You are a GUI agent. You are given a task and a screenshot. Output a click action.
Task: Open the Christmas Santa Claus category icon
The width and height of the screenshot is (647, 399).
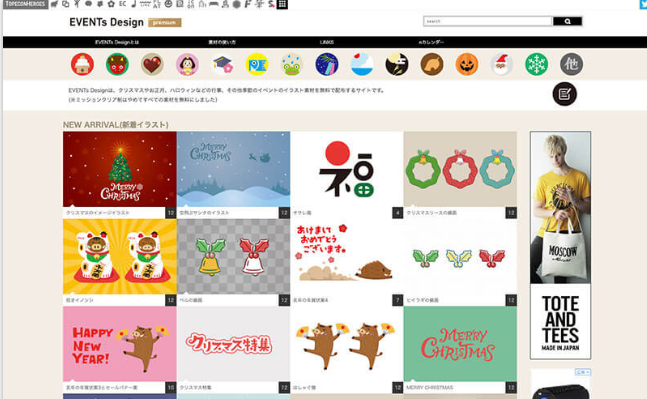(x=501, y=64)
